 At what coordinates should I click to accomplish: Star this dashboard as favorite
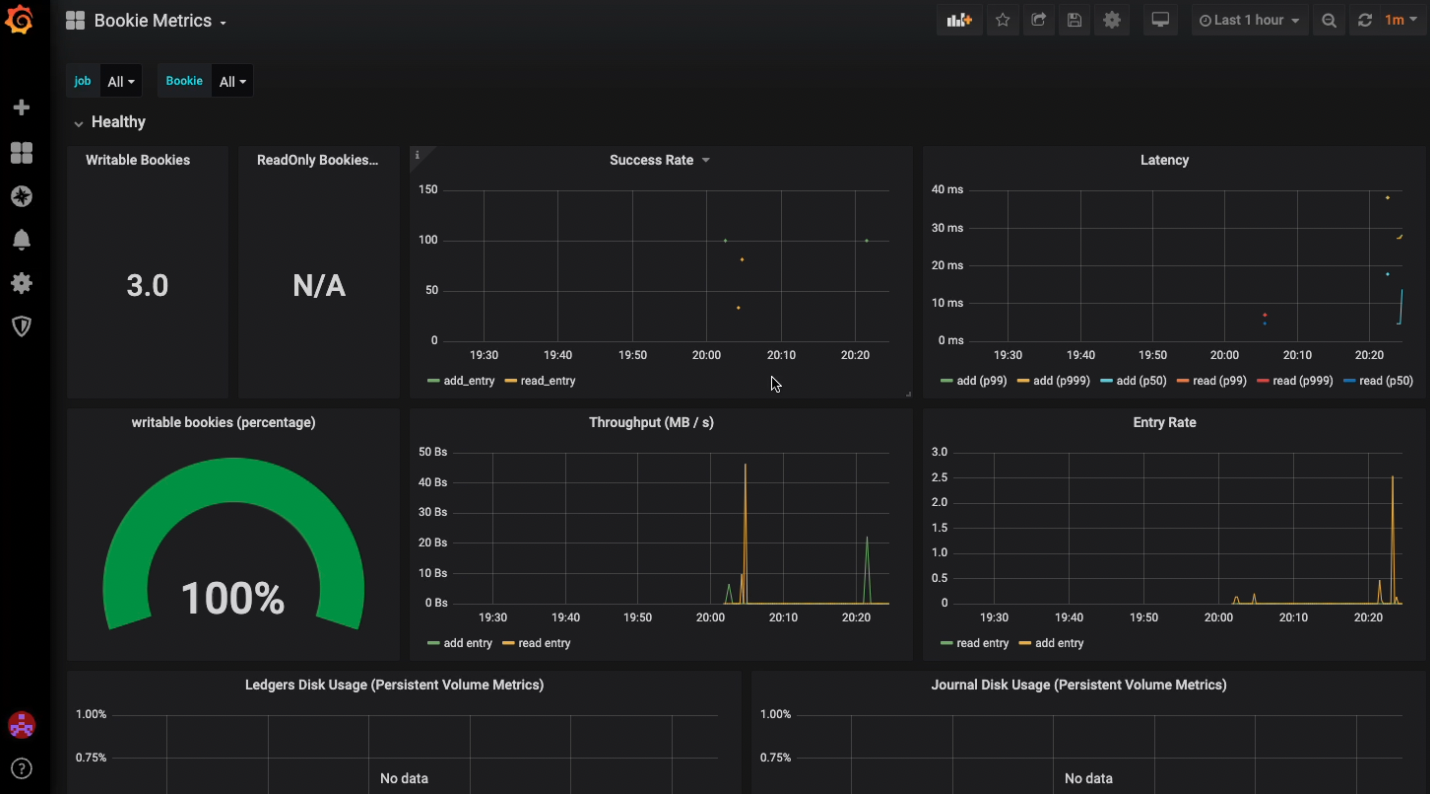[1003, 20]
